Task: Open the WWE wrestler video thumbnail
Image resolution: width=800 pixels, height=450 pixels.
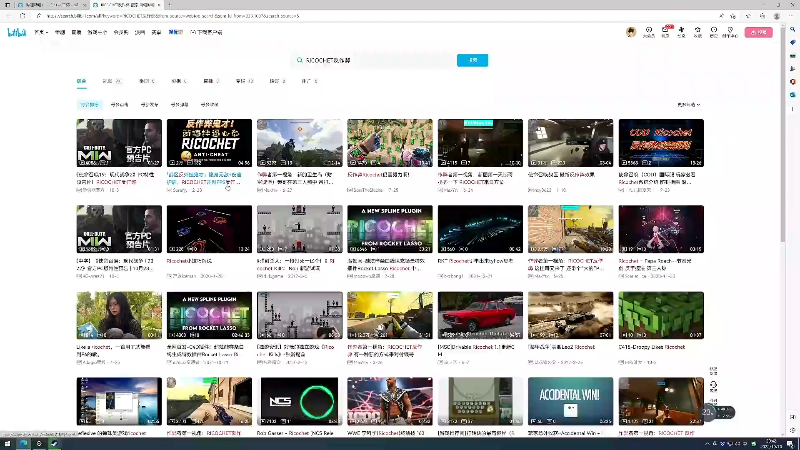Action: pyautogui.click(x=390, y=402)
